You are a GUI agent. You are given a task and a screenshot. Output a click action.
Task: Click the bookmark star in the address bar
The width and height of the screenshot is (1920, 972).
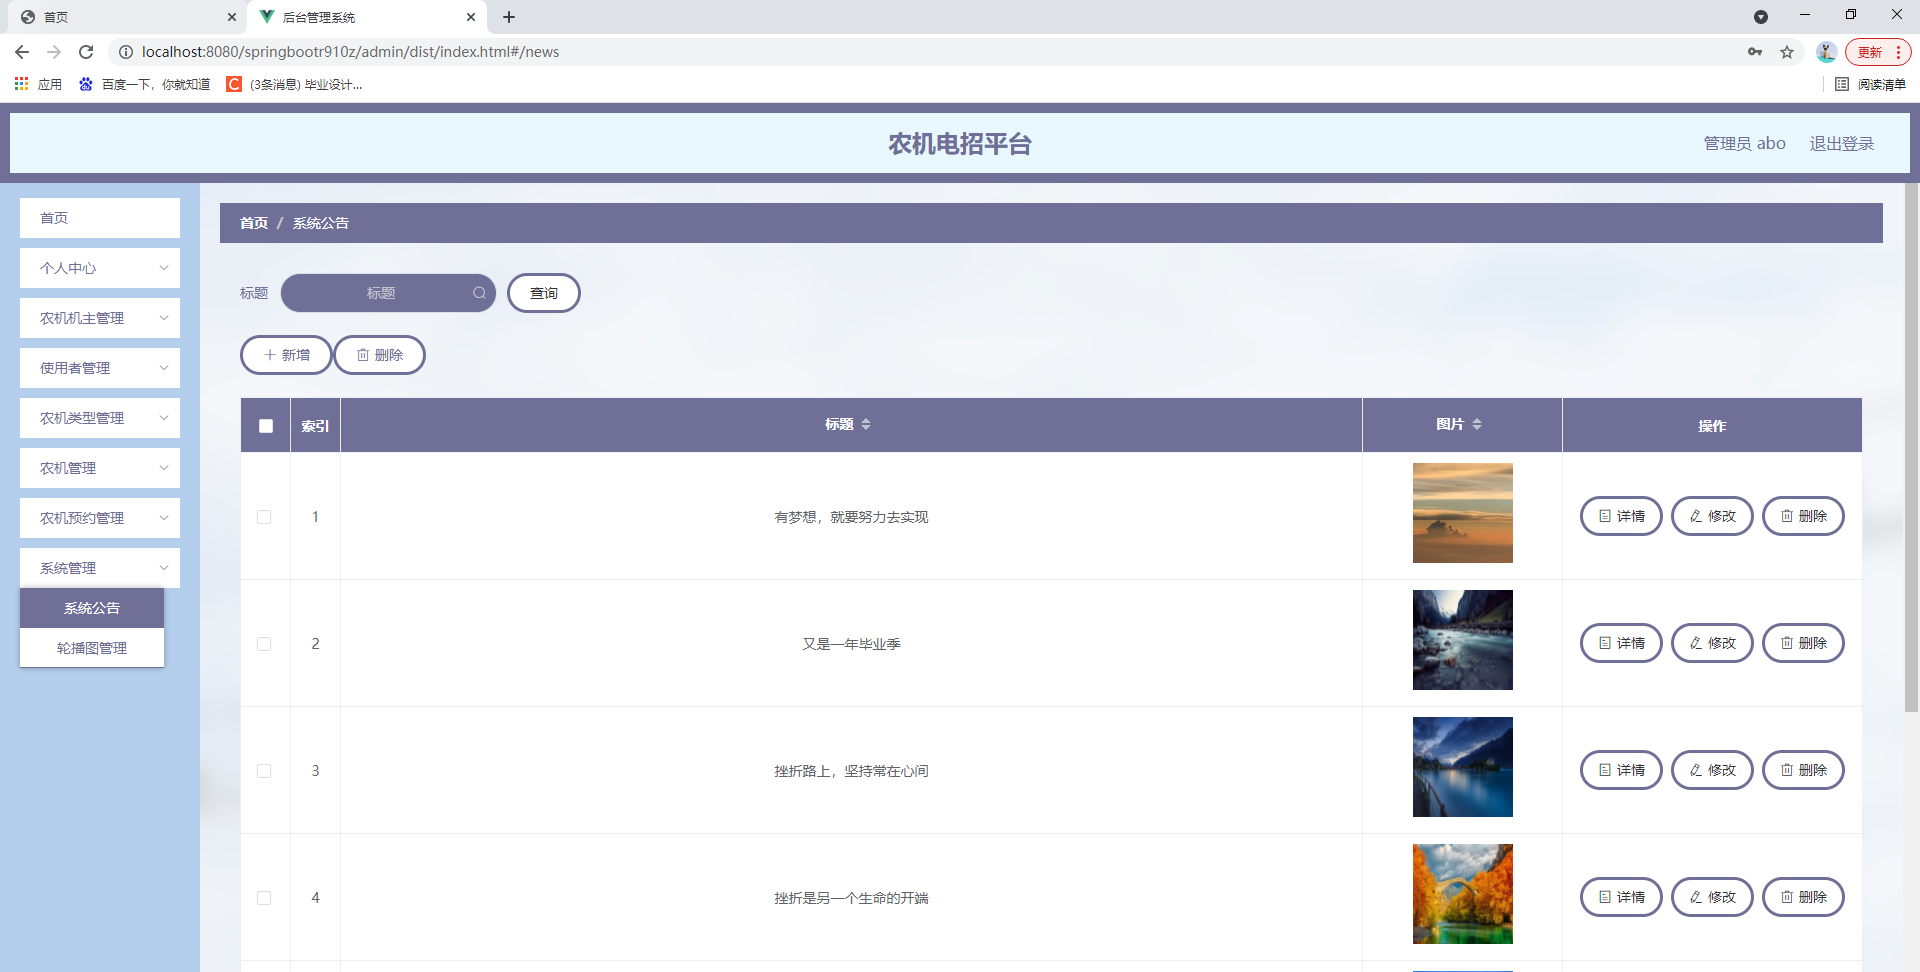[x=1786, y=52]
